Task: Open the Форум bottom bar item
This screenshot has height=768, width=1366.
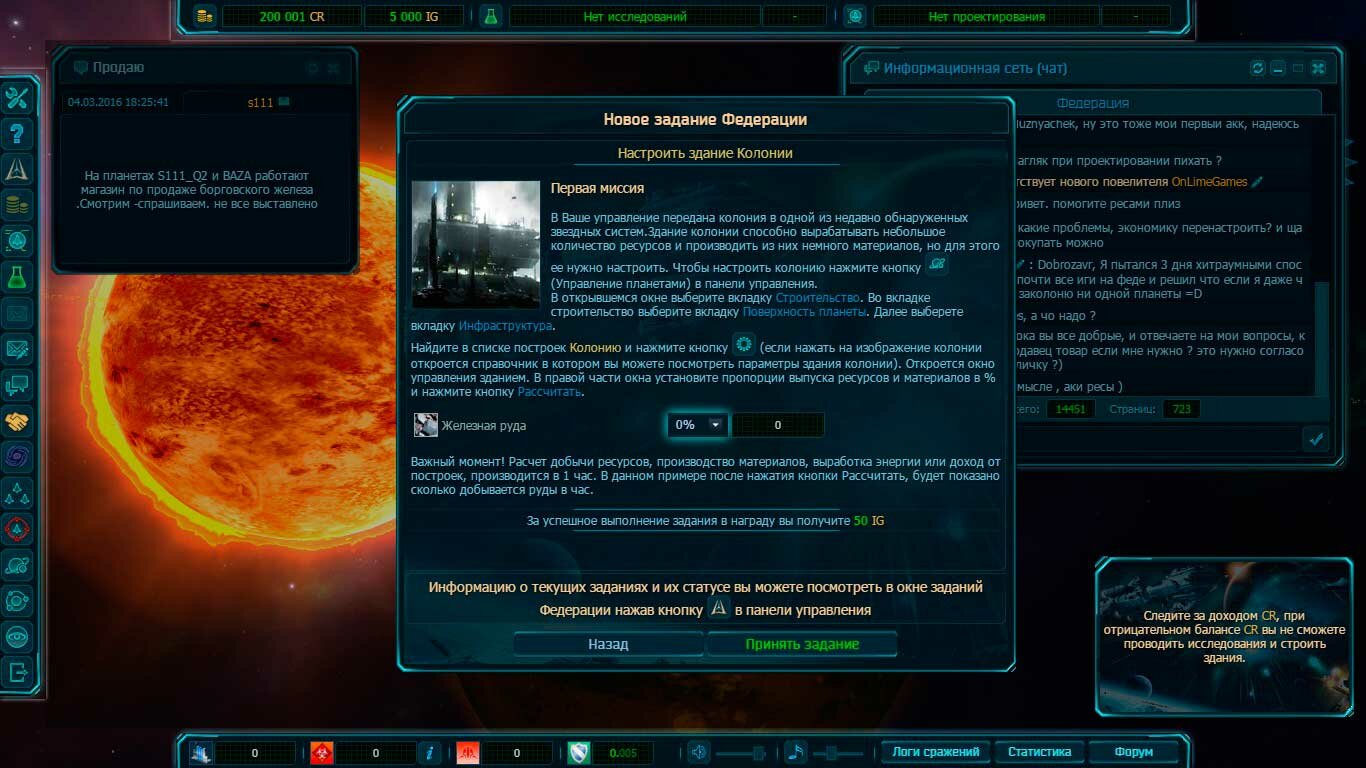Action: [1133, 752]
